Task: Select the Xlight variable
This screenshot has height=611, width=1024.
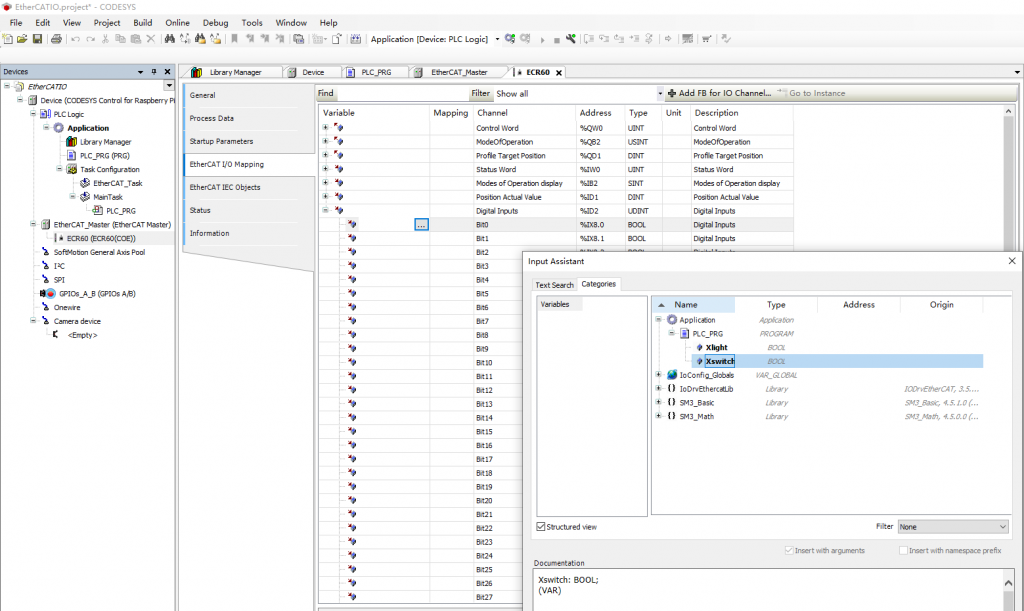Action: [716, 347]
